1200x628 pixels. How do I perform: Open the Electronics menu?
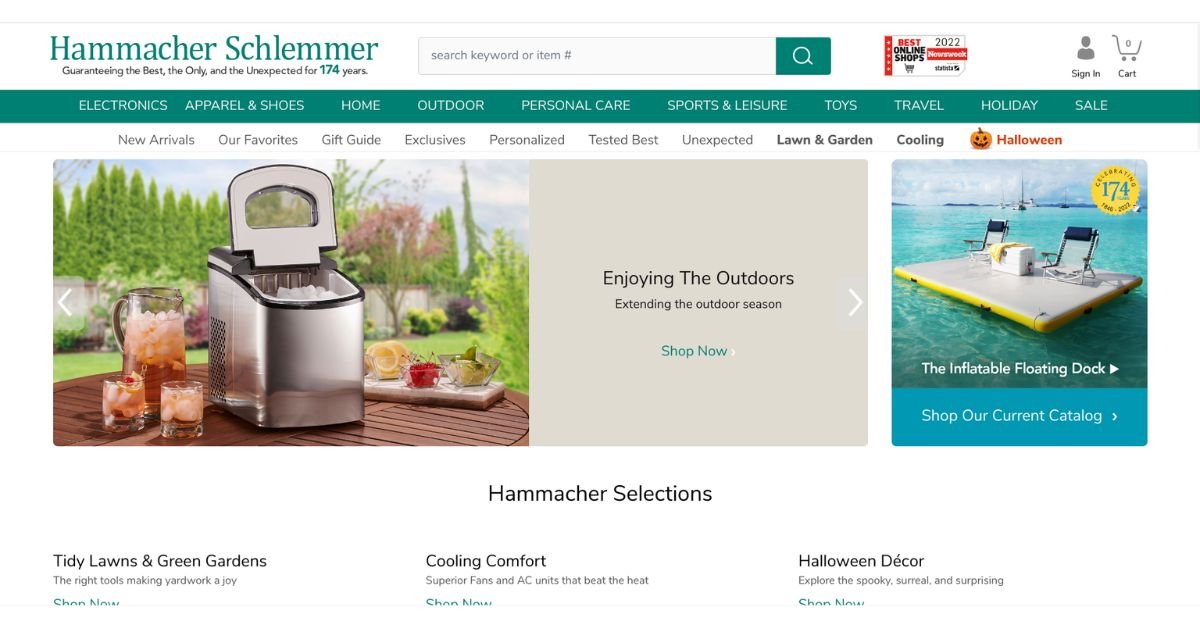pyautogui.click(x=123, y=105)
